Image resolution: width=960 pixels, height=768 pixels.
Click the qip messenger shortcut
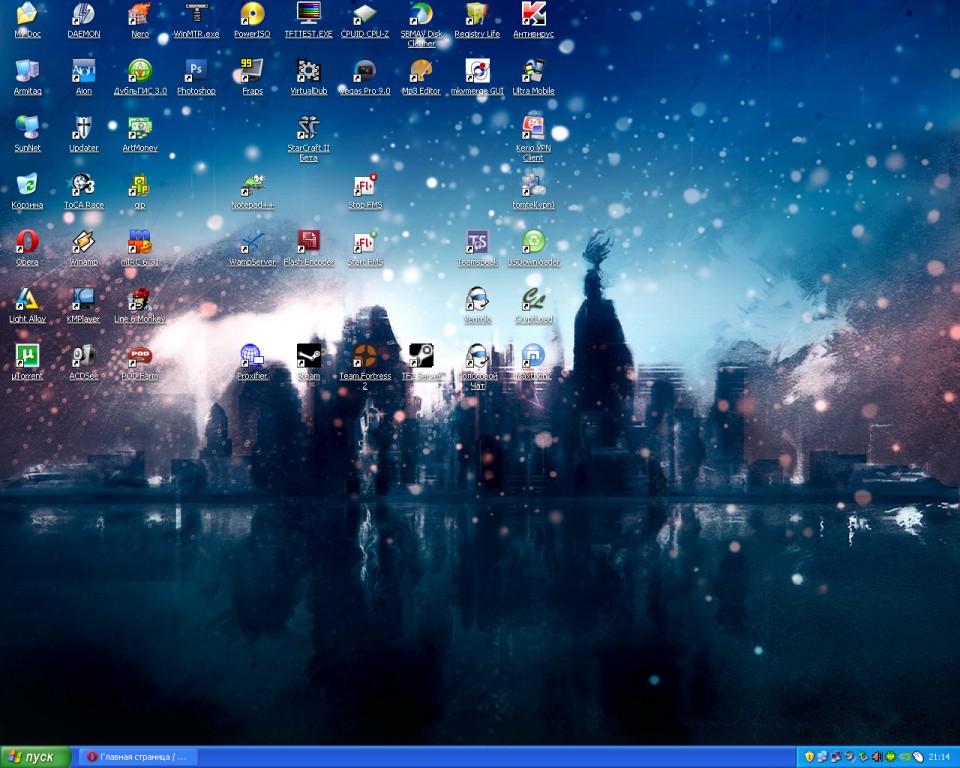pos(140,185)
